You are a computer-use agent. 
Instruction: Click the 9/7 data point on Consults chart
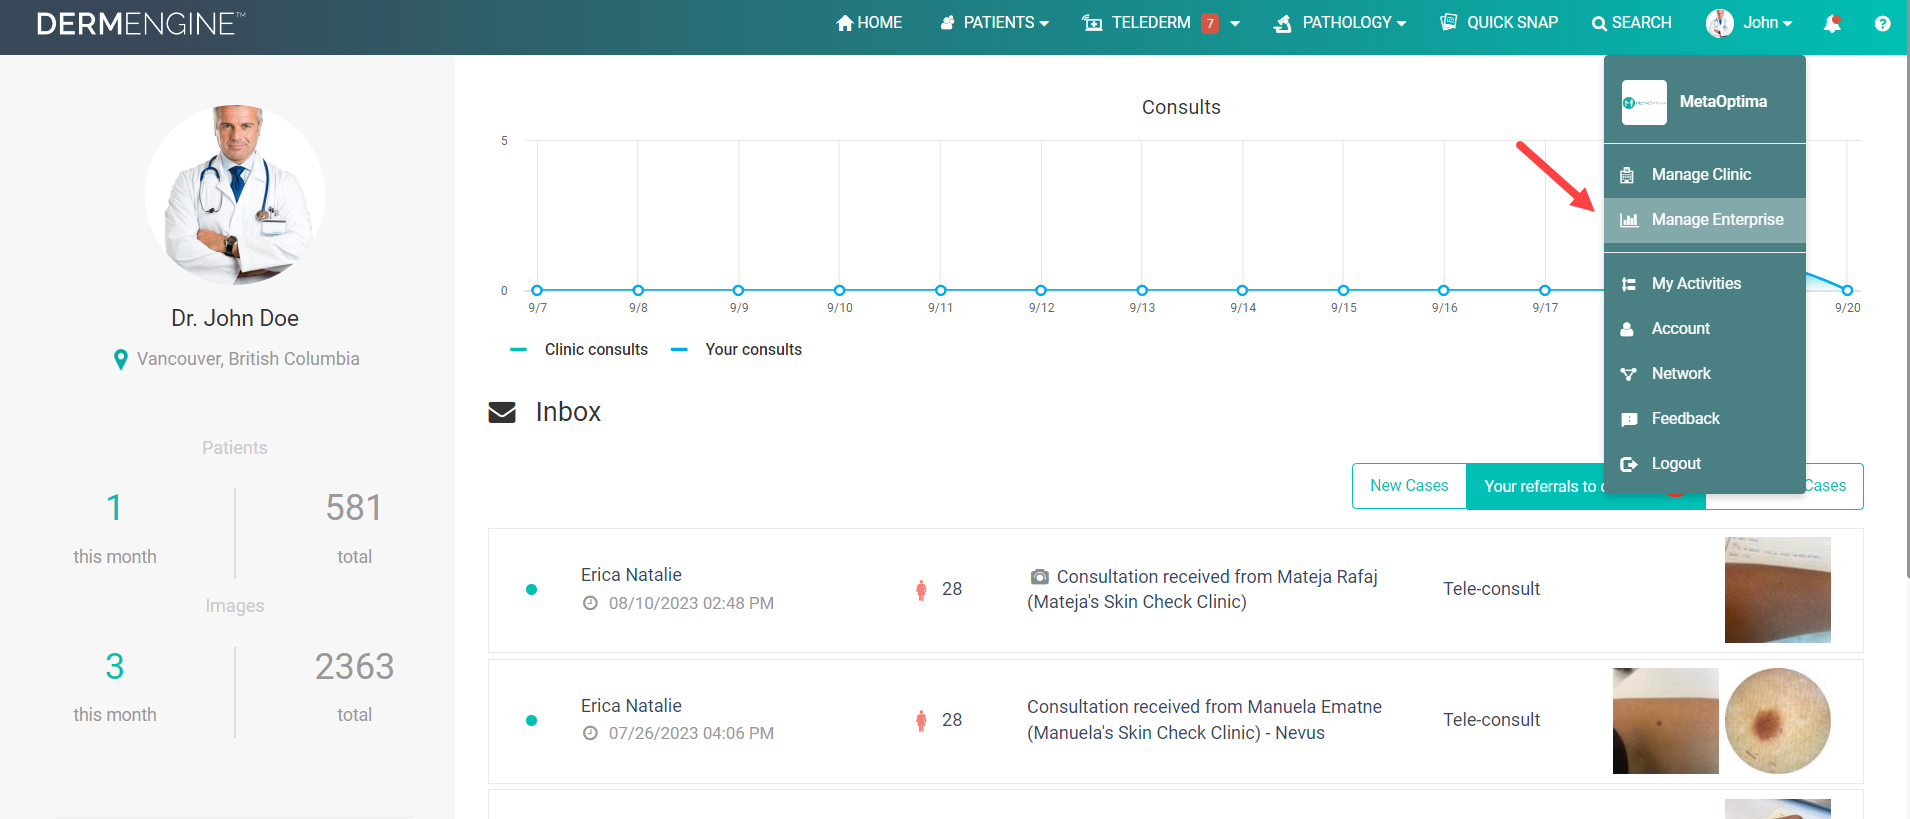click(537, 290)
